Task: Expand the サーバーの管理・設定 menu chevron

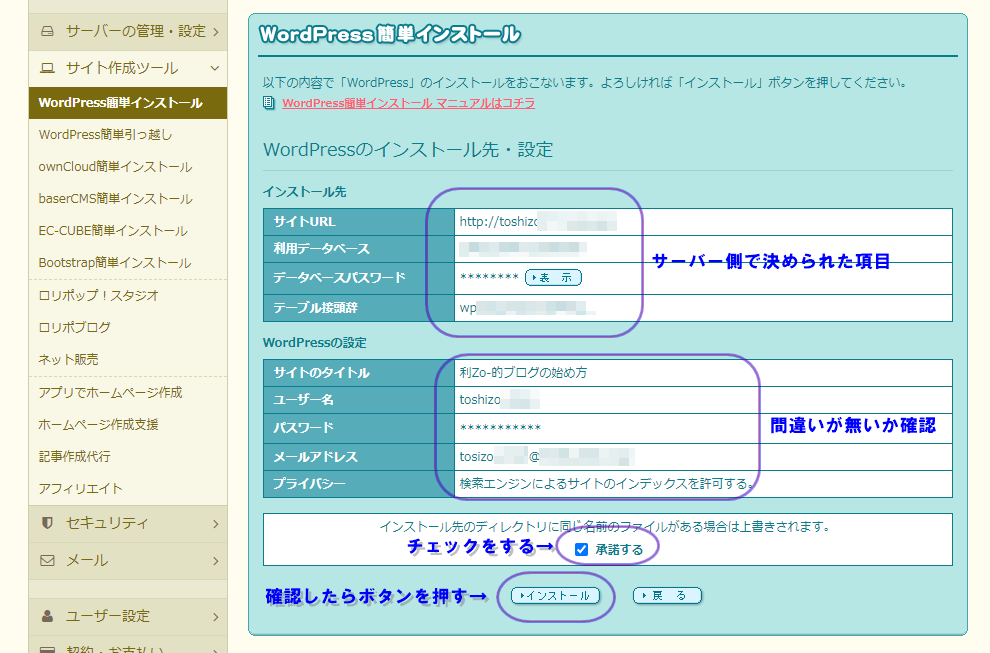Action: (x=215, y=31)
